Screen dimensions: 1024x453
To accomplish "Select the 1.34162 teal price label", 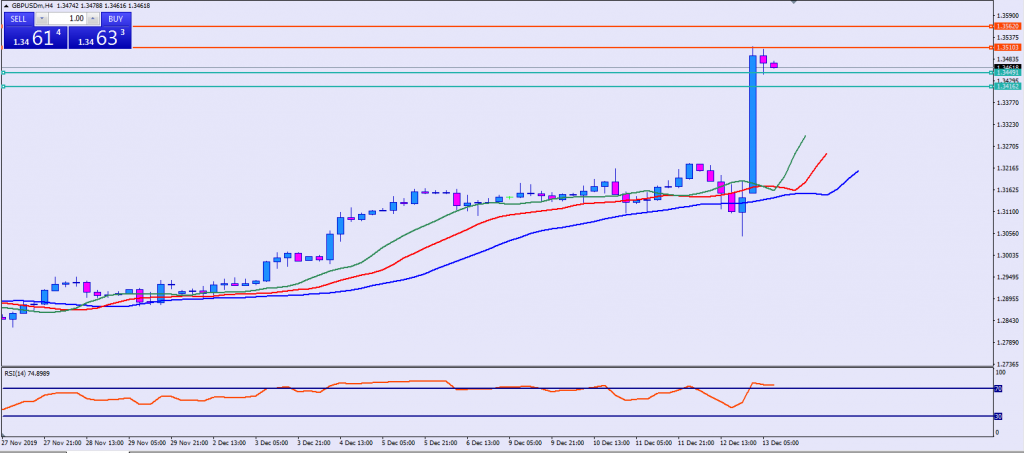I will pos(1007,86).
